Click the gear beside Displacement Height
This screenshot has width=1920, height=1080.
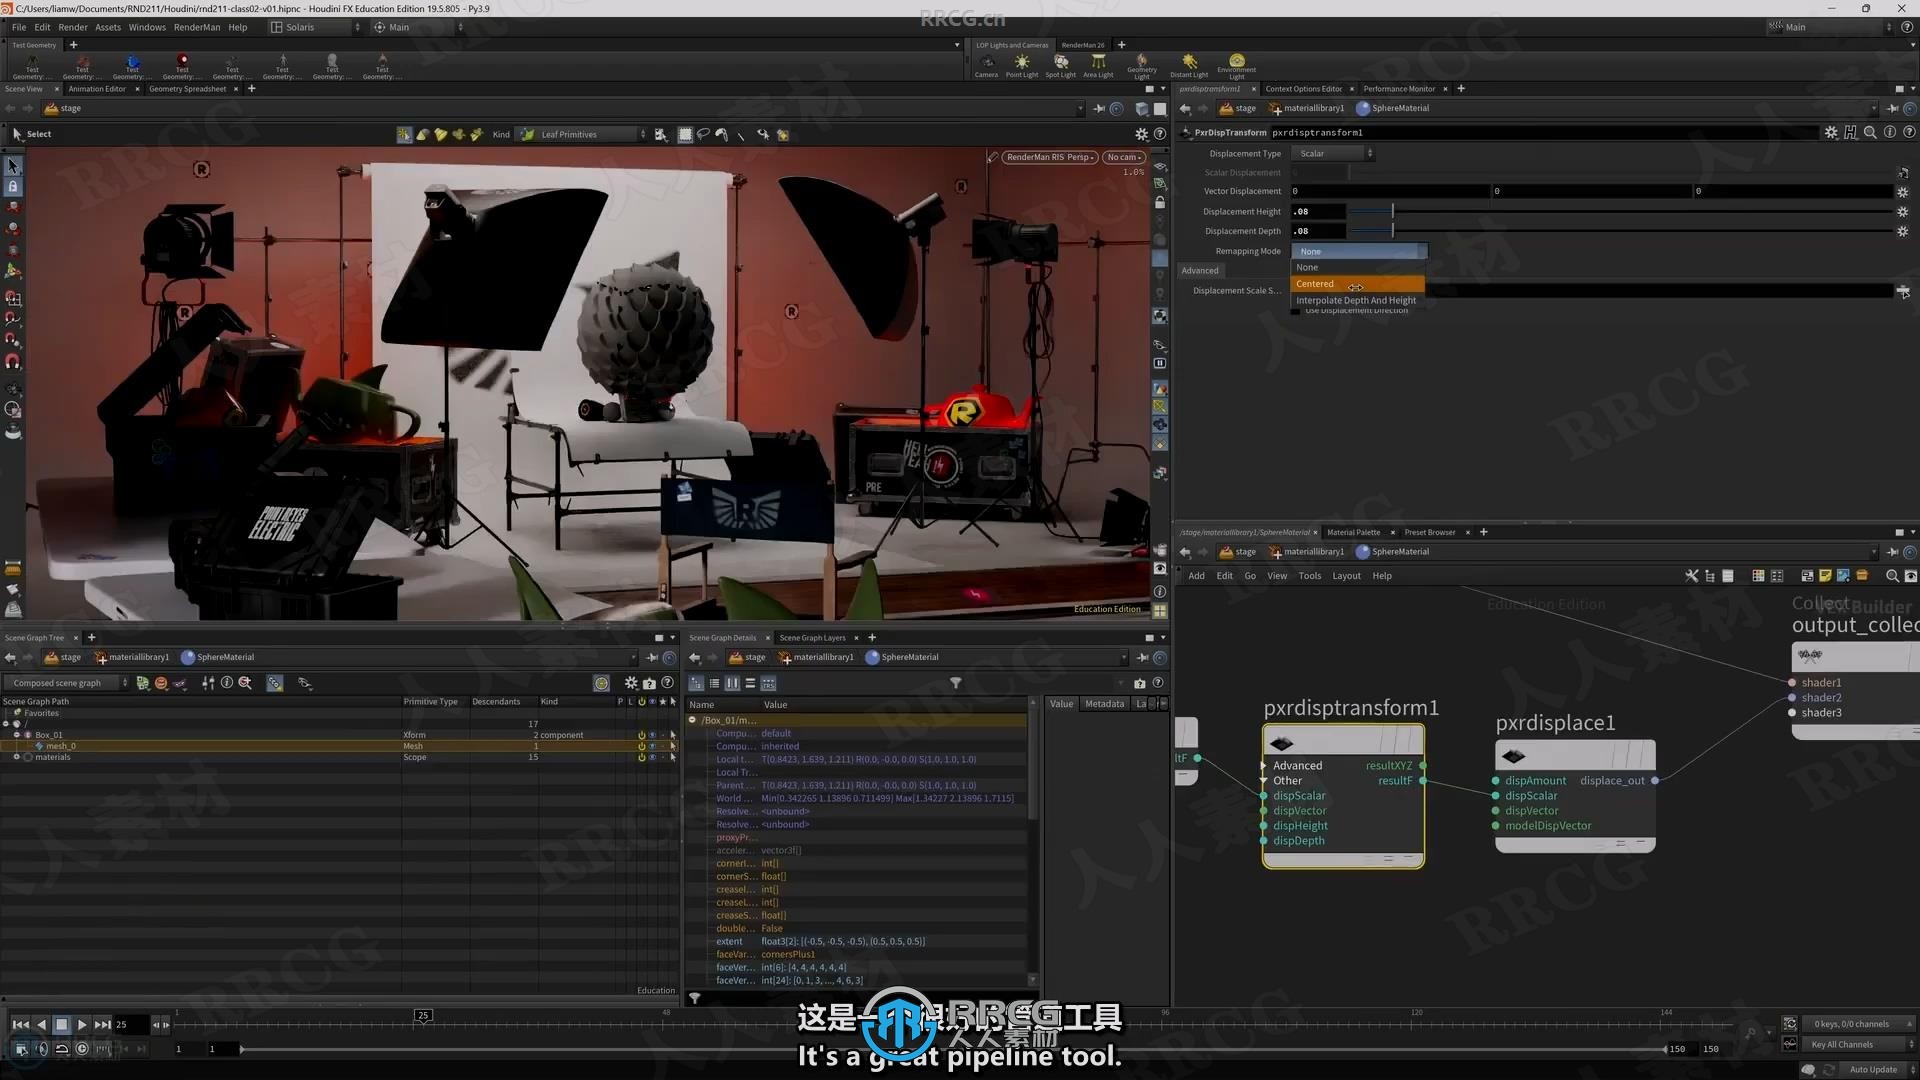point(1902,211)
